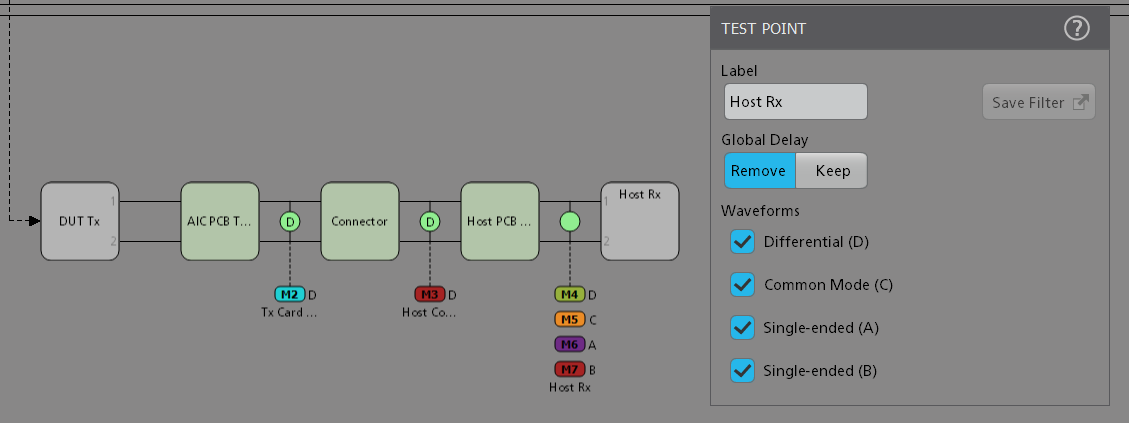Select test point after AIC PCB block
Image resolution: width=1129 pixels, height=423 pixels.
tap(290, 221)
